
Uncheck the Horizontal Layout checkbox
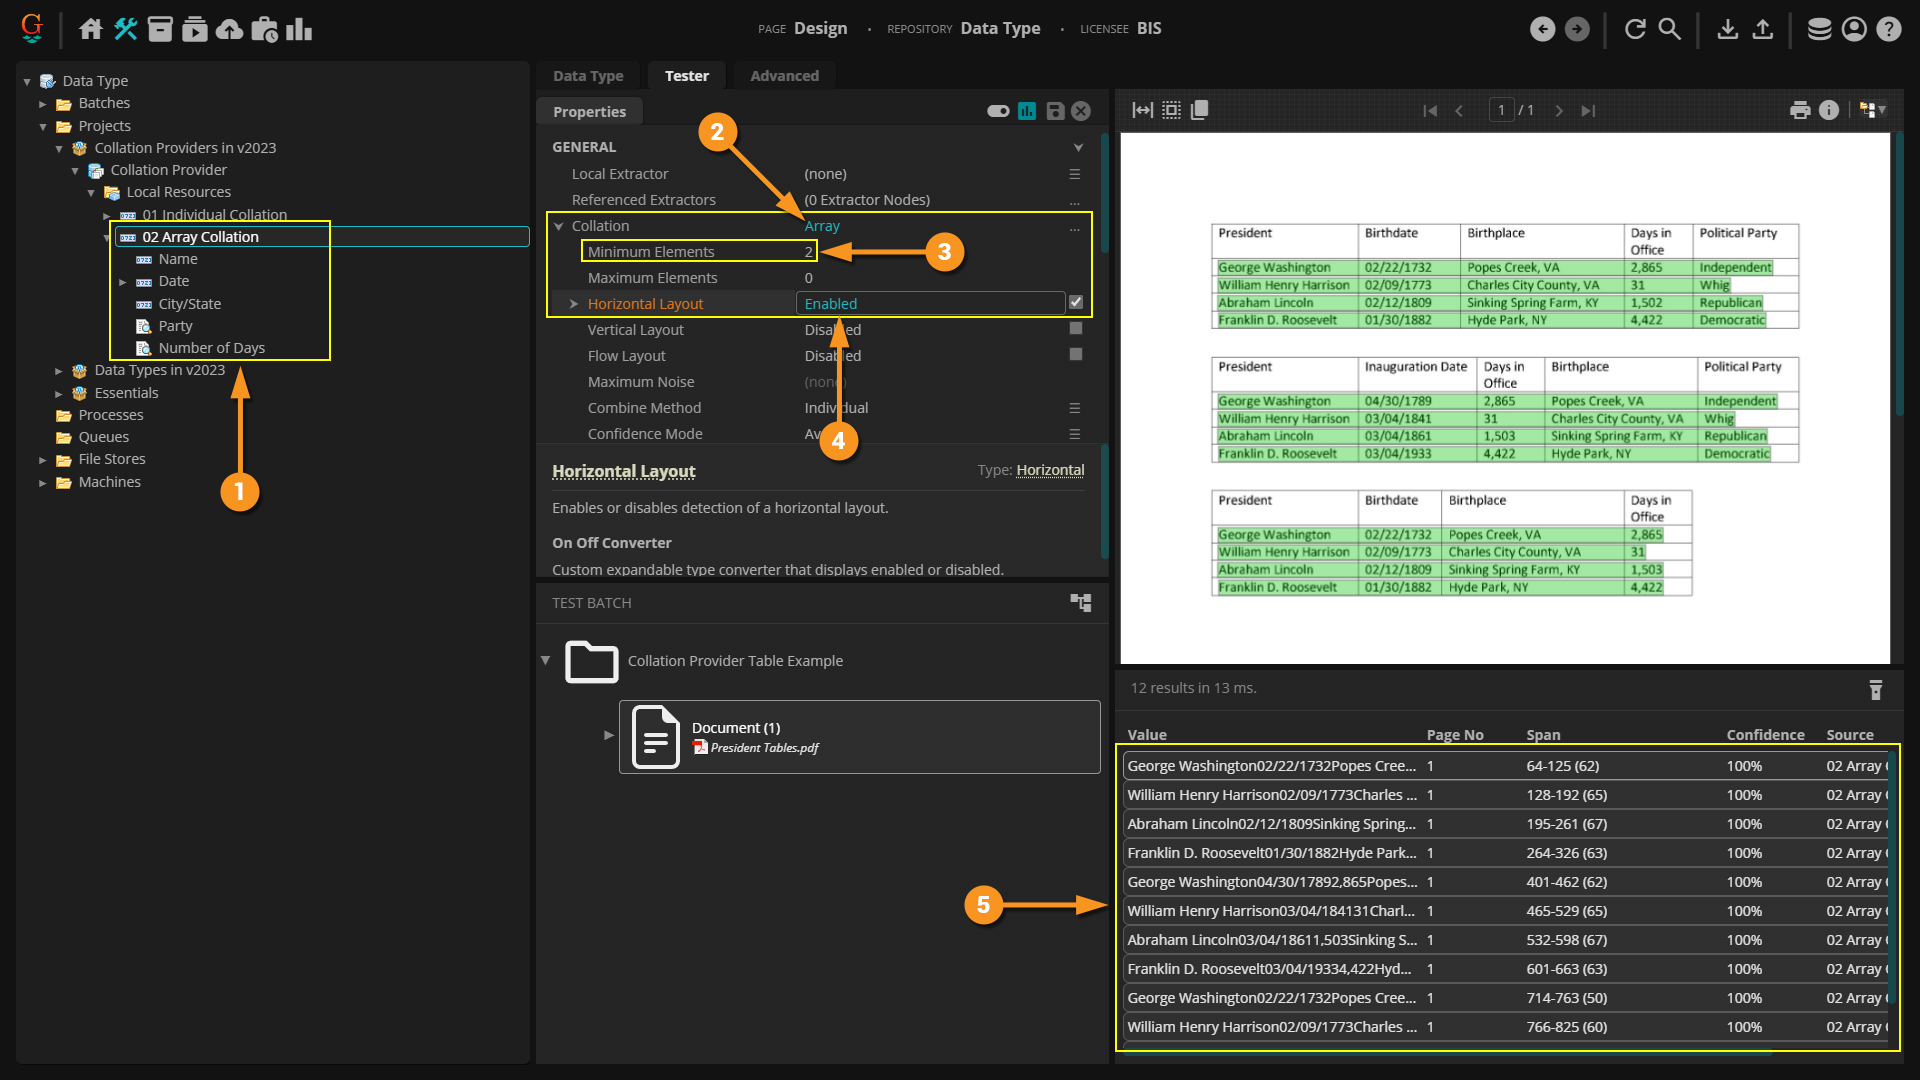[1076, 302]
